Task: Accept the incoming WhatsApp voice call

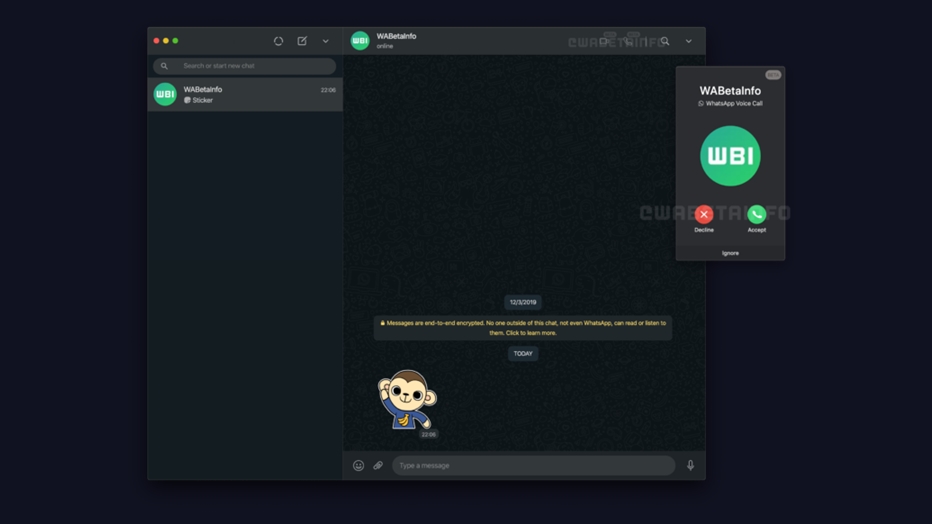Action: 756,214
